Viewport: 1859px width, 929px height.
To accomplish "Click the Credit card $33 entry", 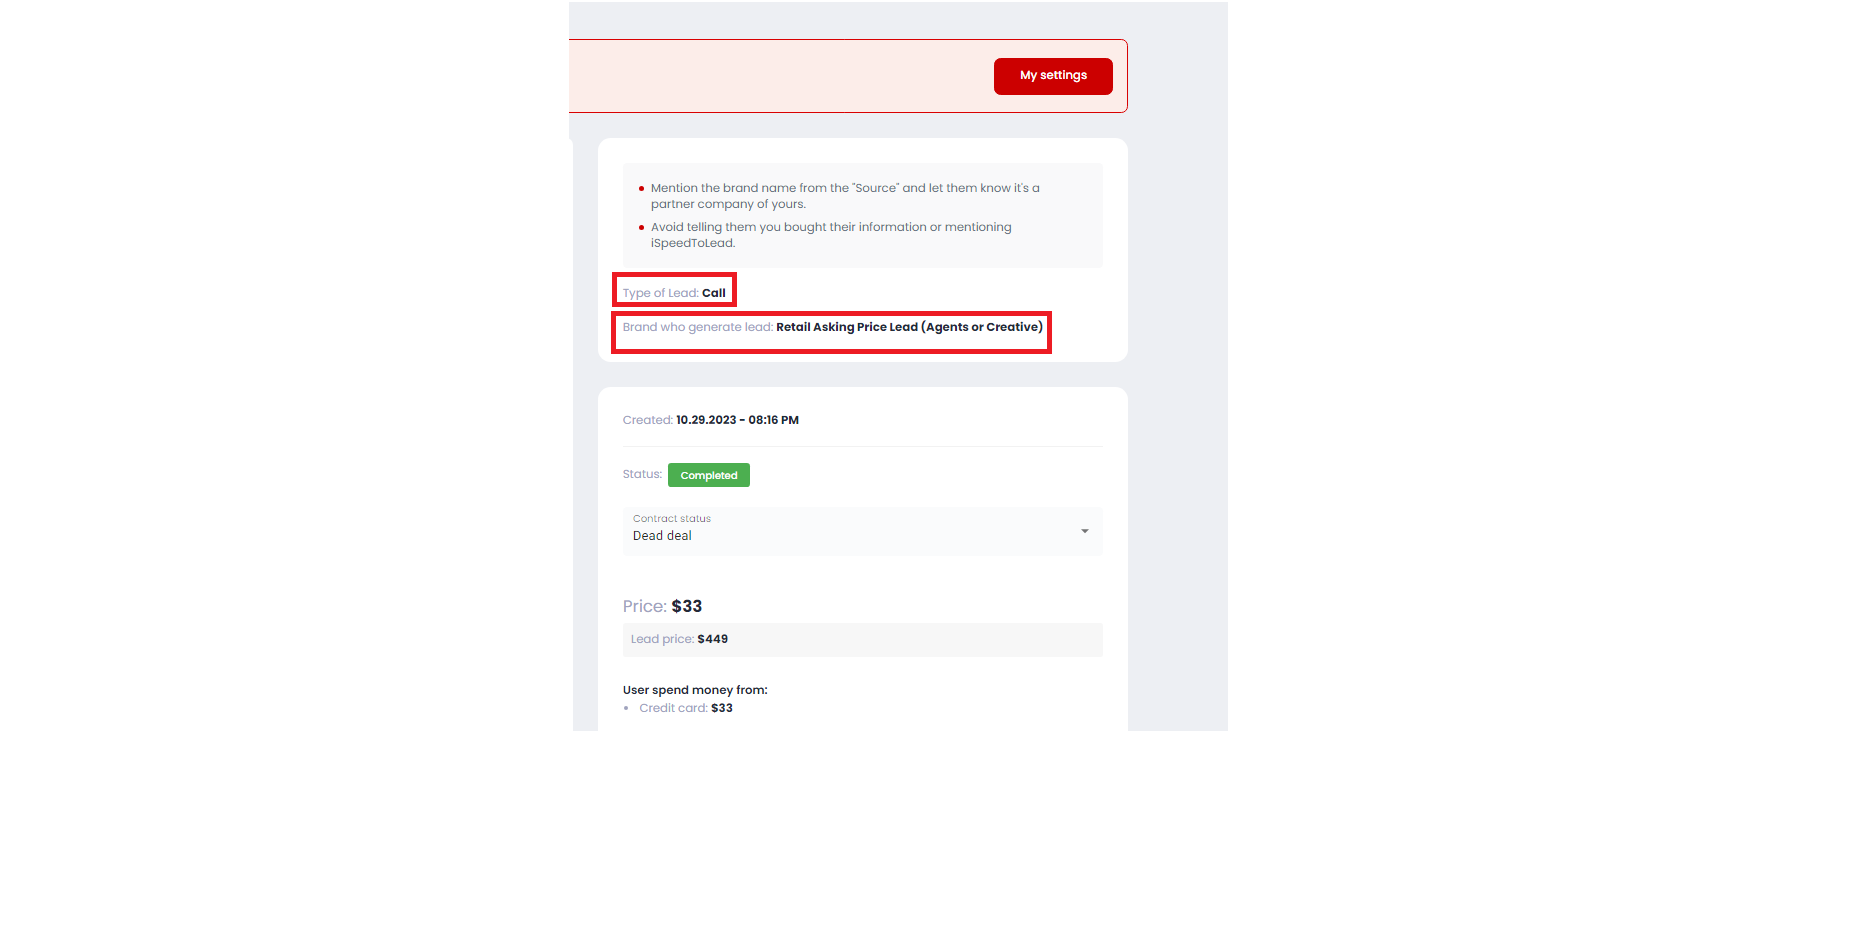I will point(686,708).
